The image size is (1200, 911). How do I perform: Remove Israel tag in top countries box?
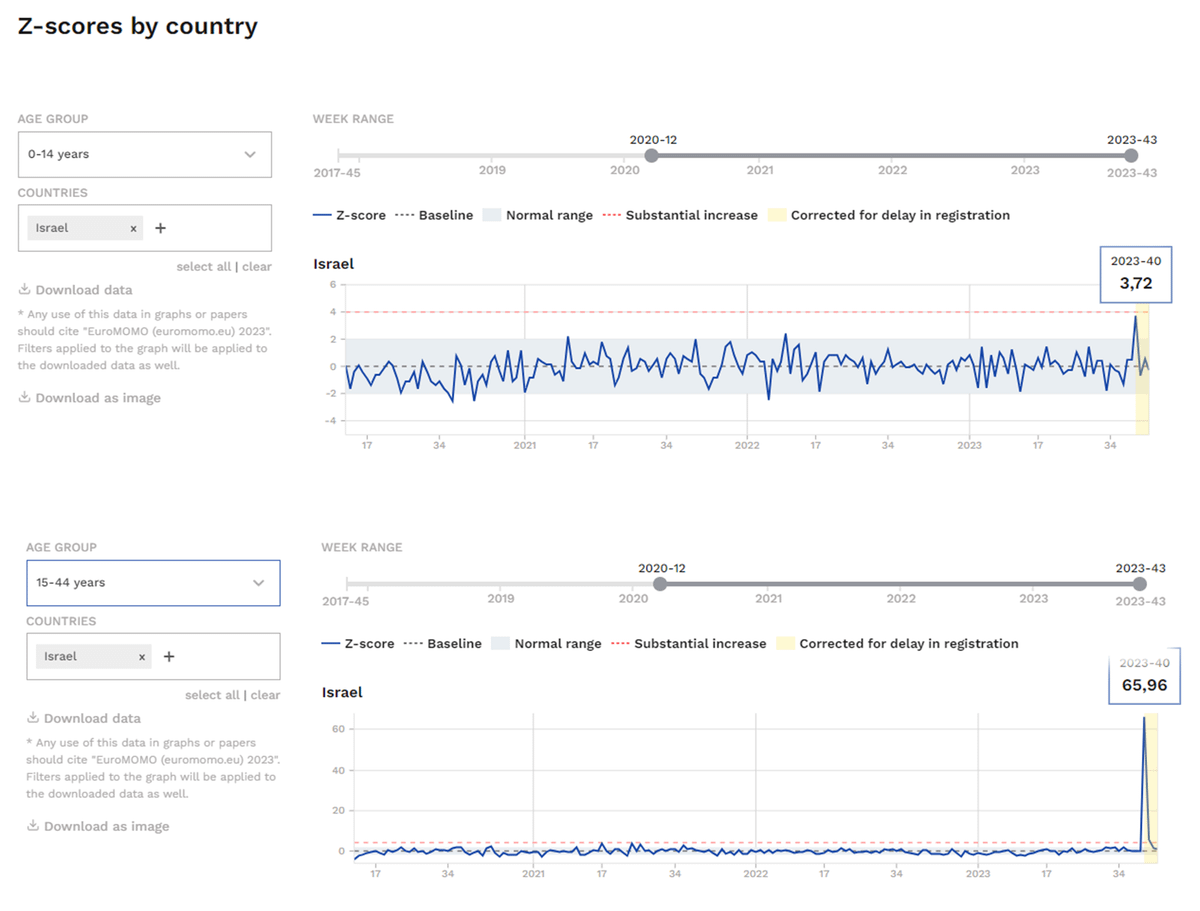[x=133, y=228]
